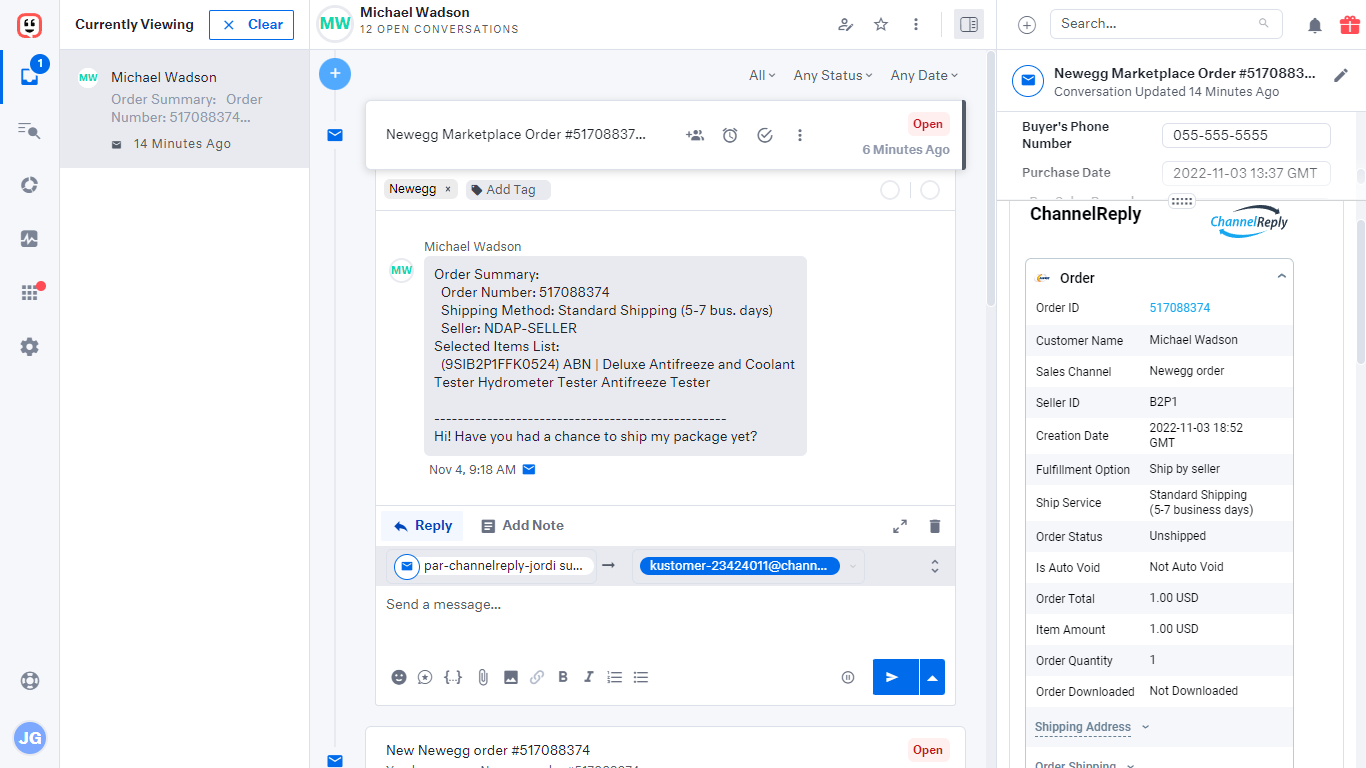Click the add plus circle near search

(x=1027, y=25)
